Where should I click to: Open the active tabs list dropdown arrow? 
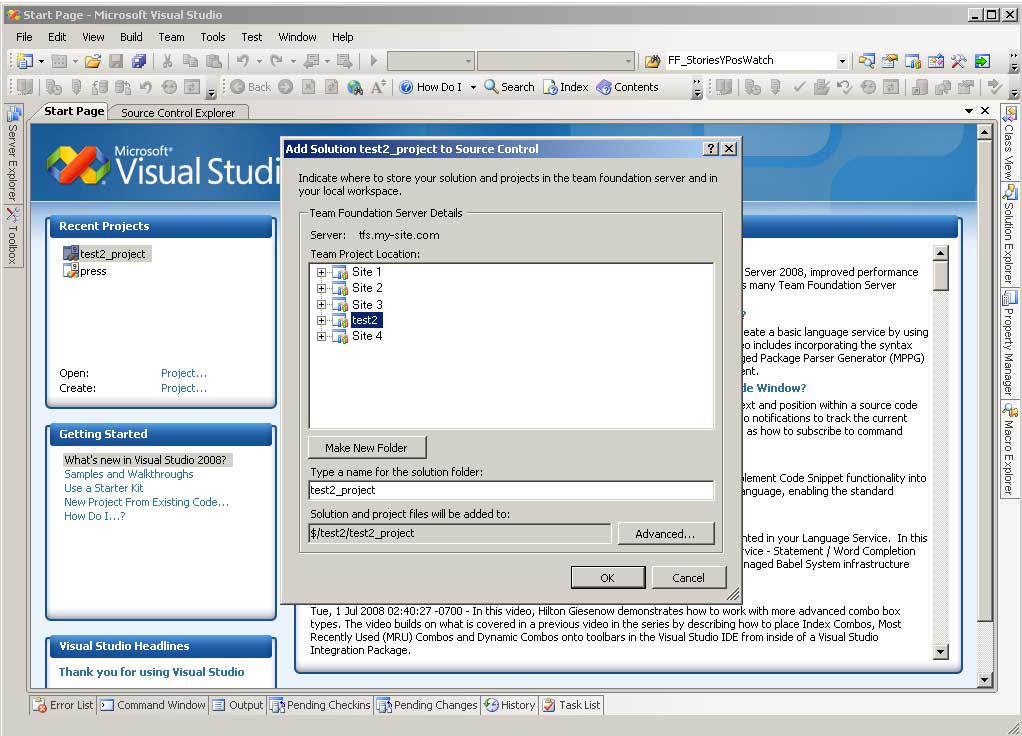(x=969, y=111)
